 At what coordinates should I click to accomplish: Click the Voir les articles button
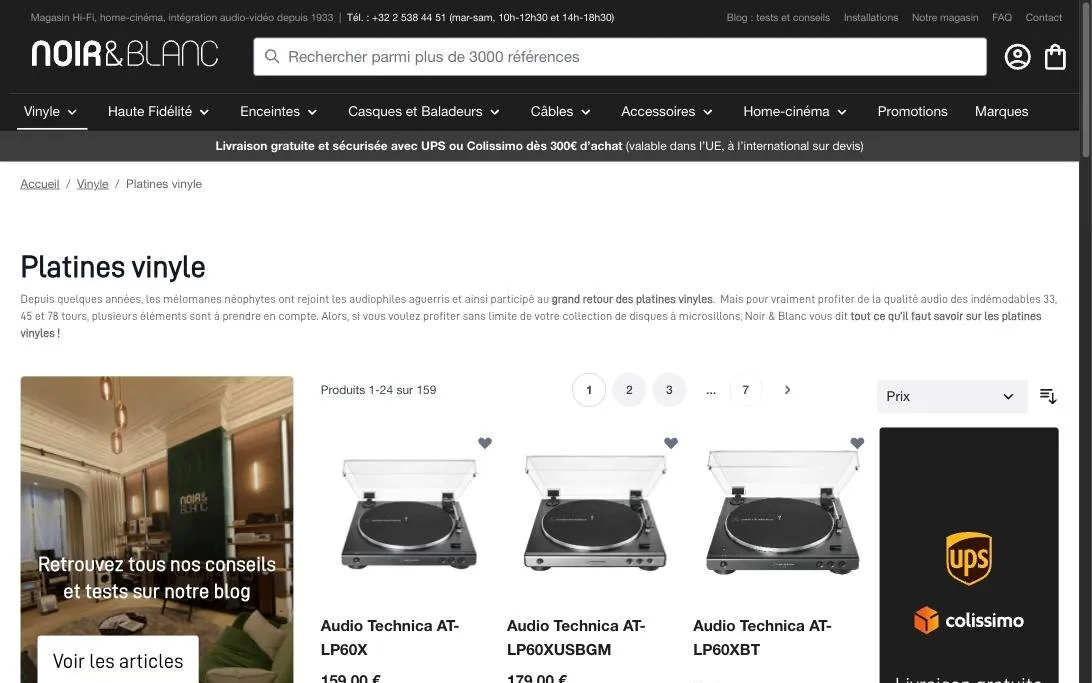118,660
